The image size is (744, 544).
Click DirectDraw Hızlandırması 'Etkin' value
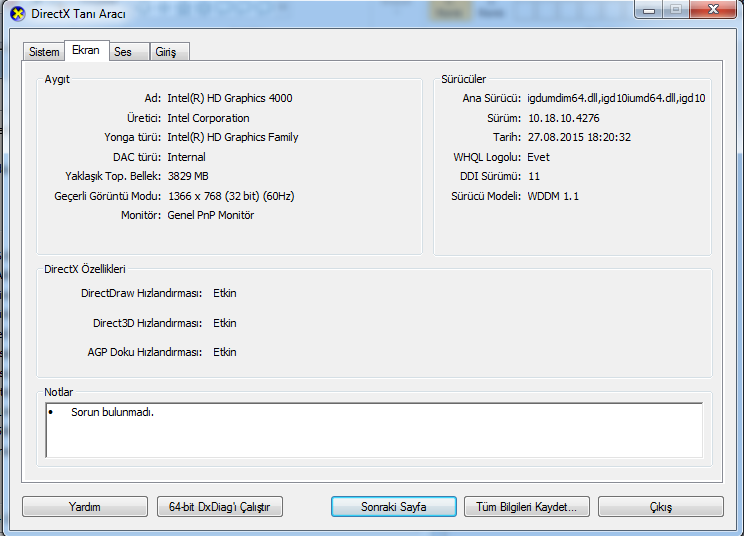[225, 293]
